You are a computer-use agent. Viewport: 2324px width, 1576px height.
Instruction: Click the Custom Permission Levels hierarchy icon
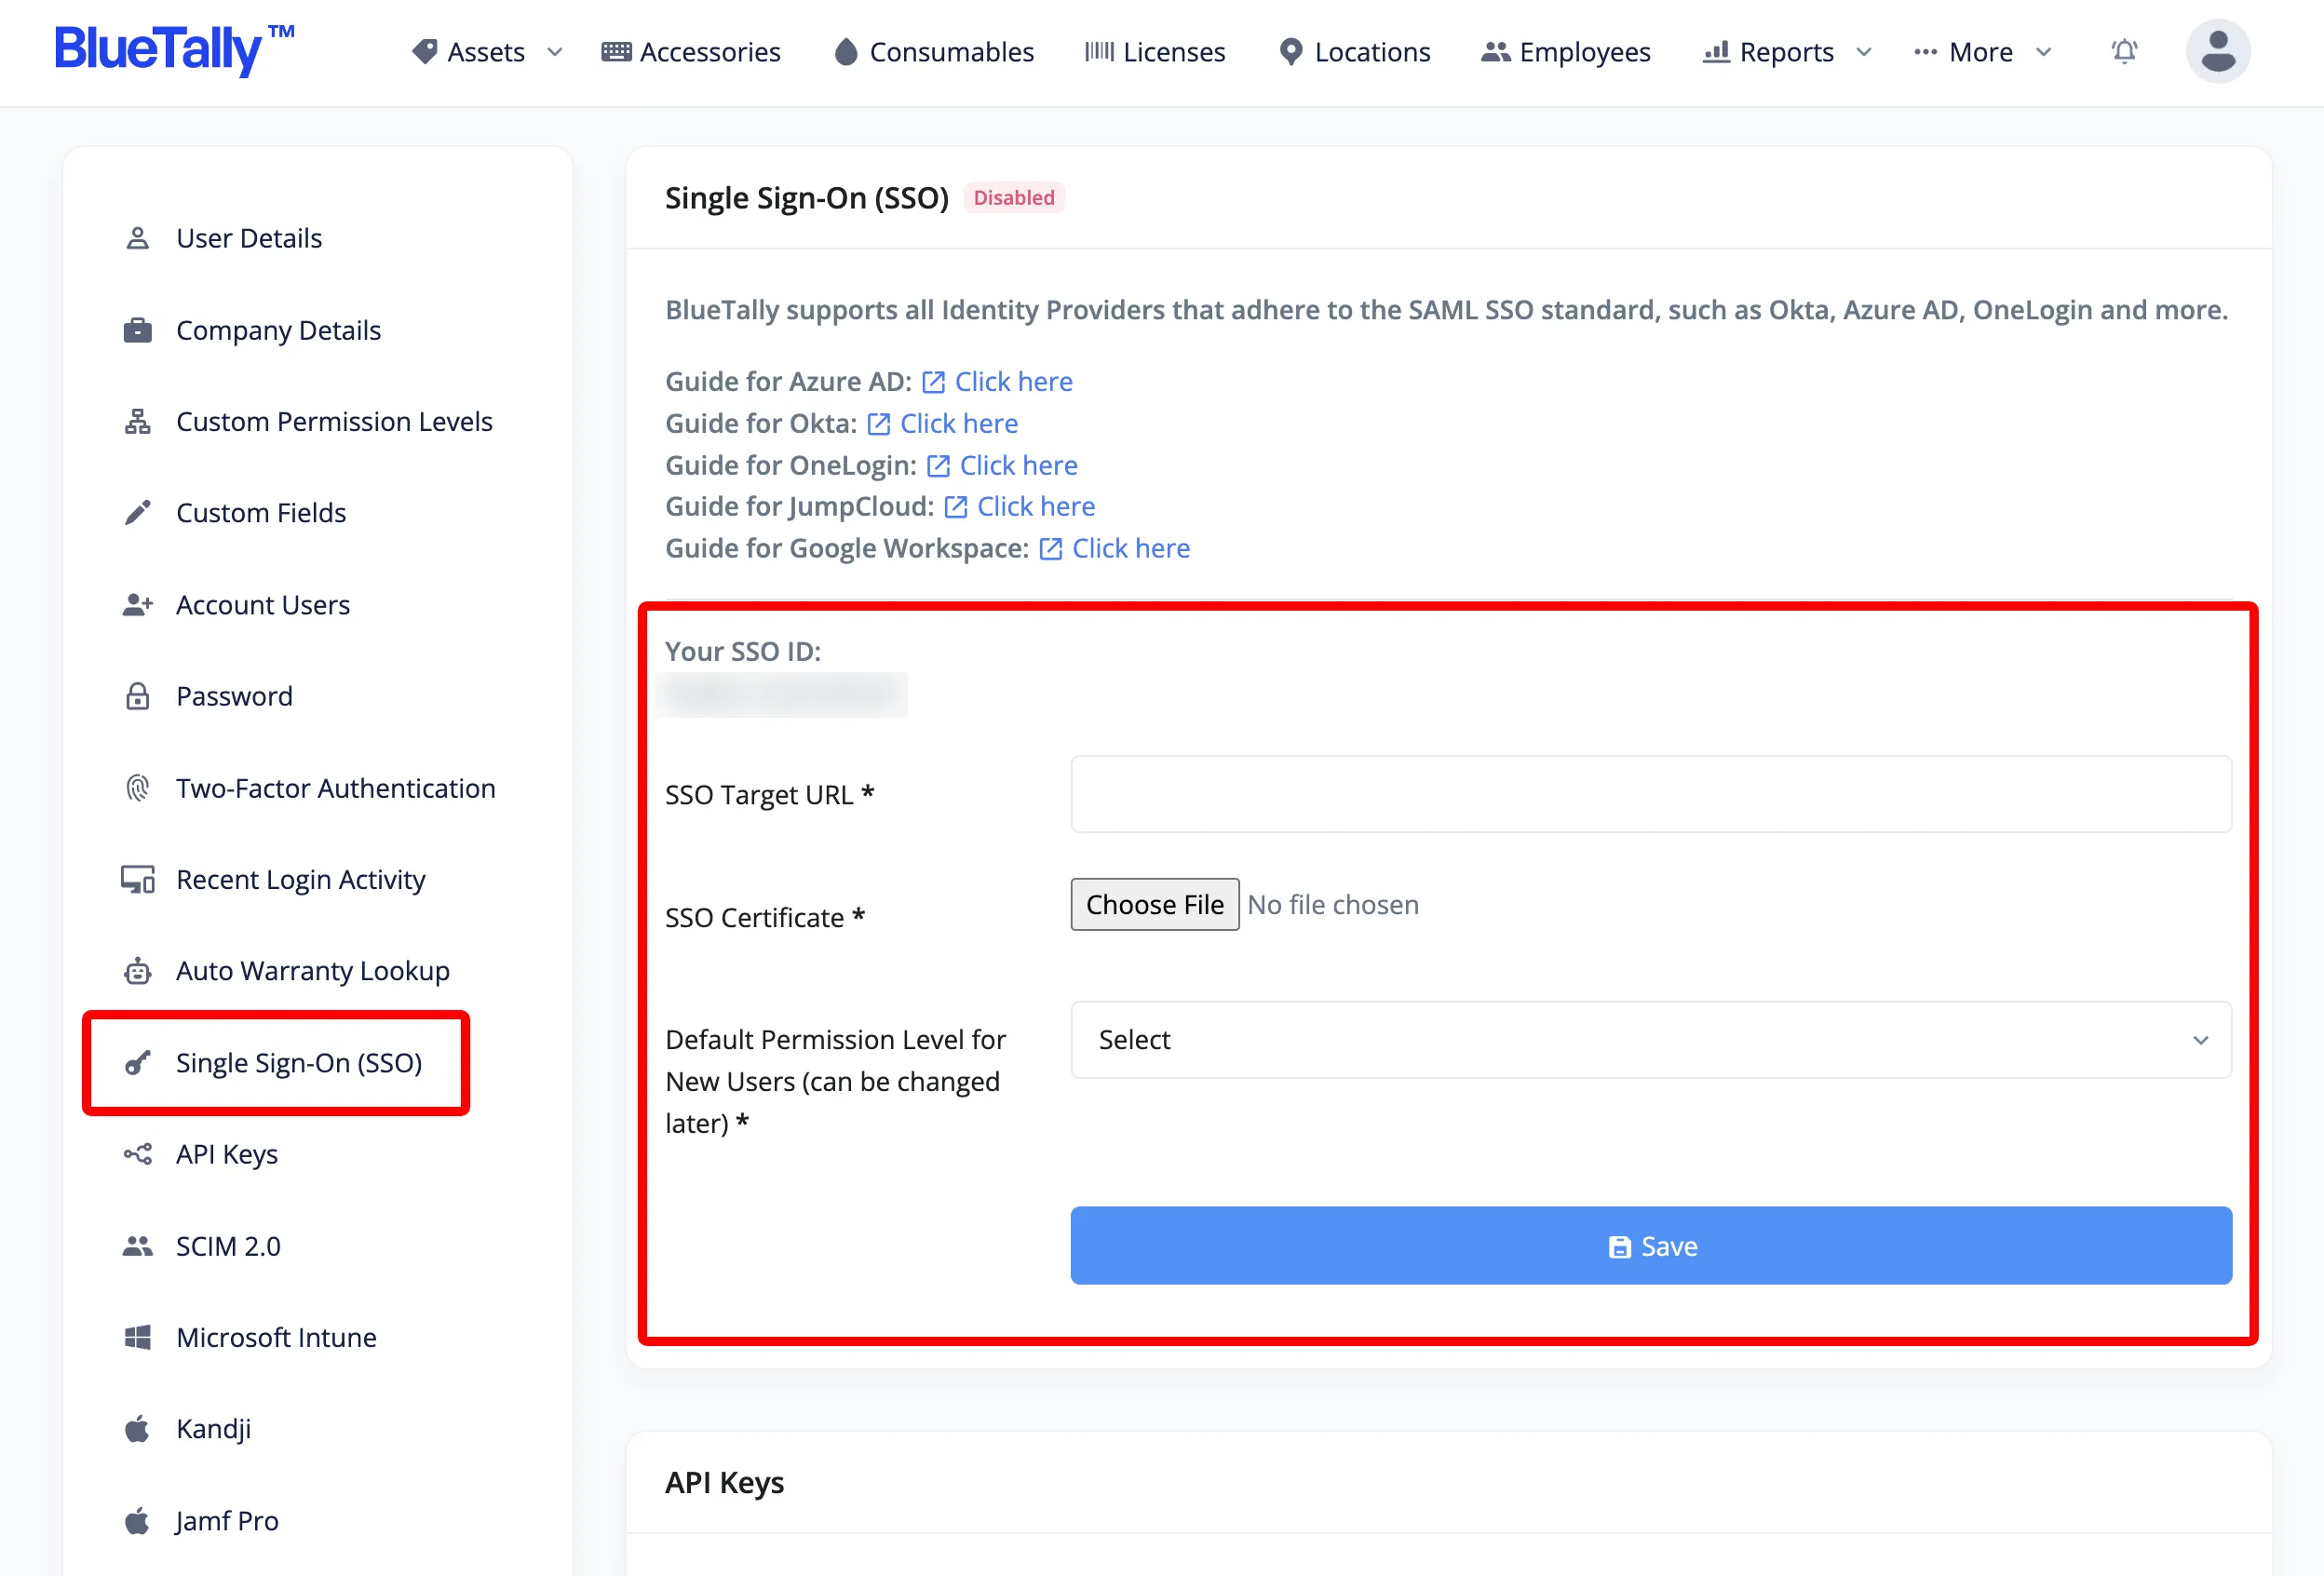[138, 422]
